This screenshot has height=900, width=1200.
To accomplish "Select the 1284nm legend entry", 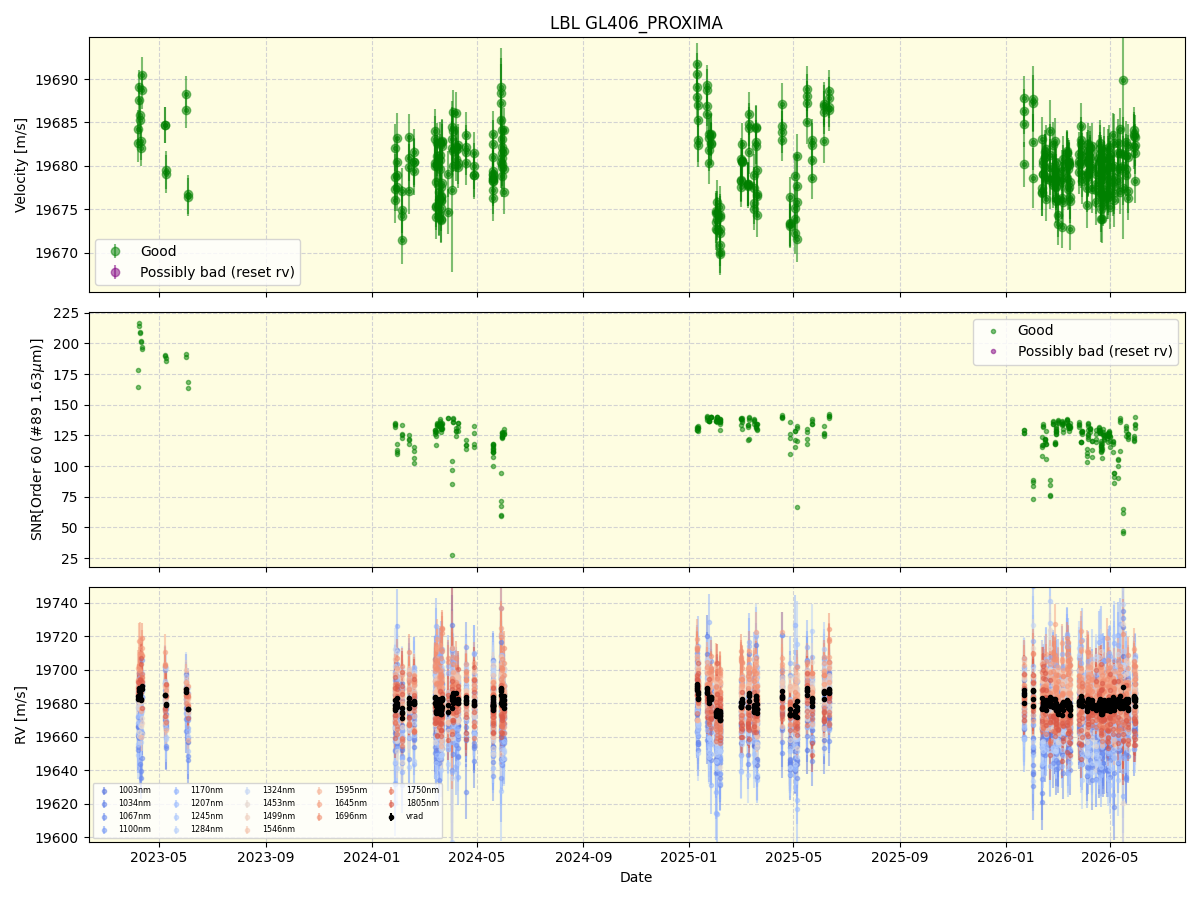I will tap(206, 829).
